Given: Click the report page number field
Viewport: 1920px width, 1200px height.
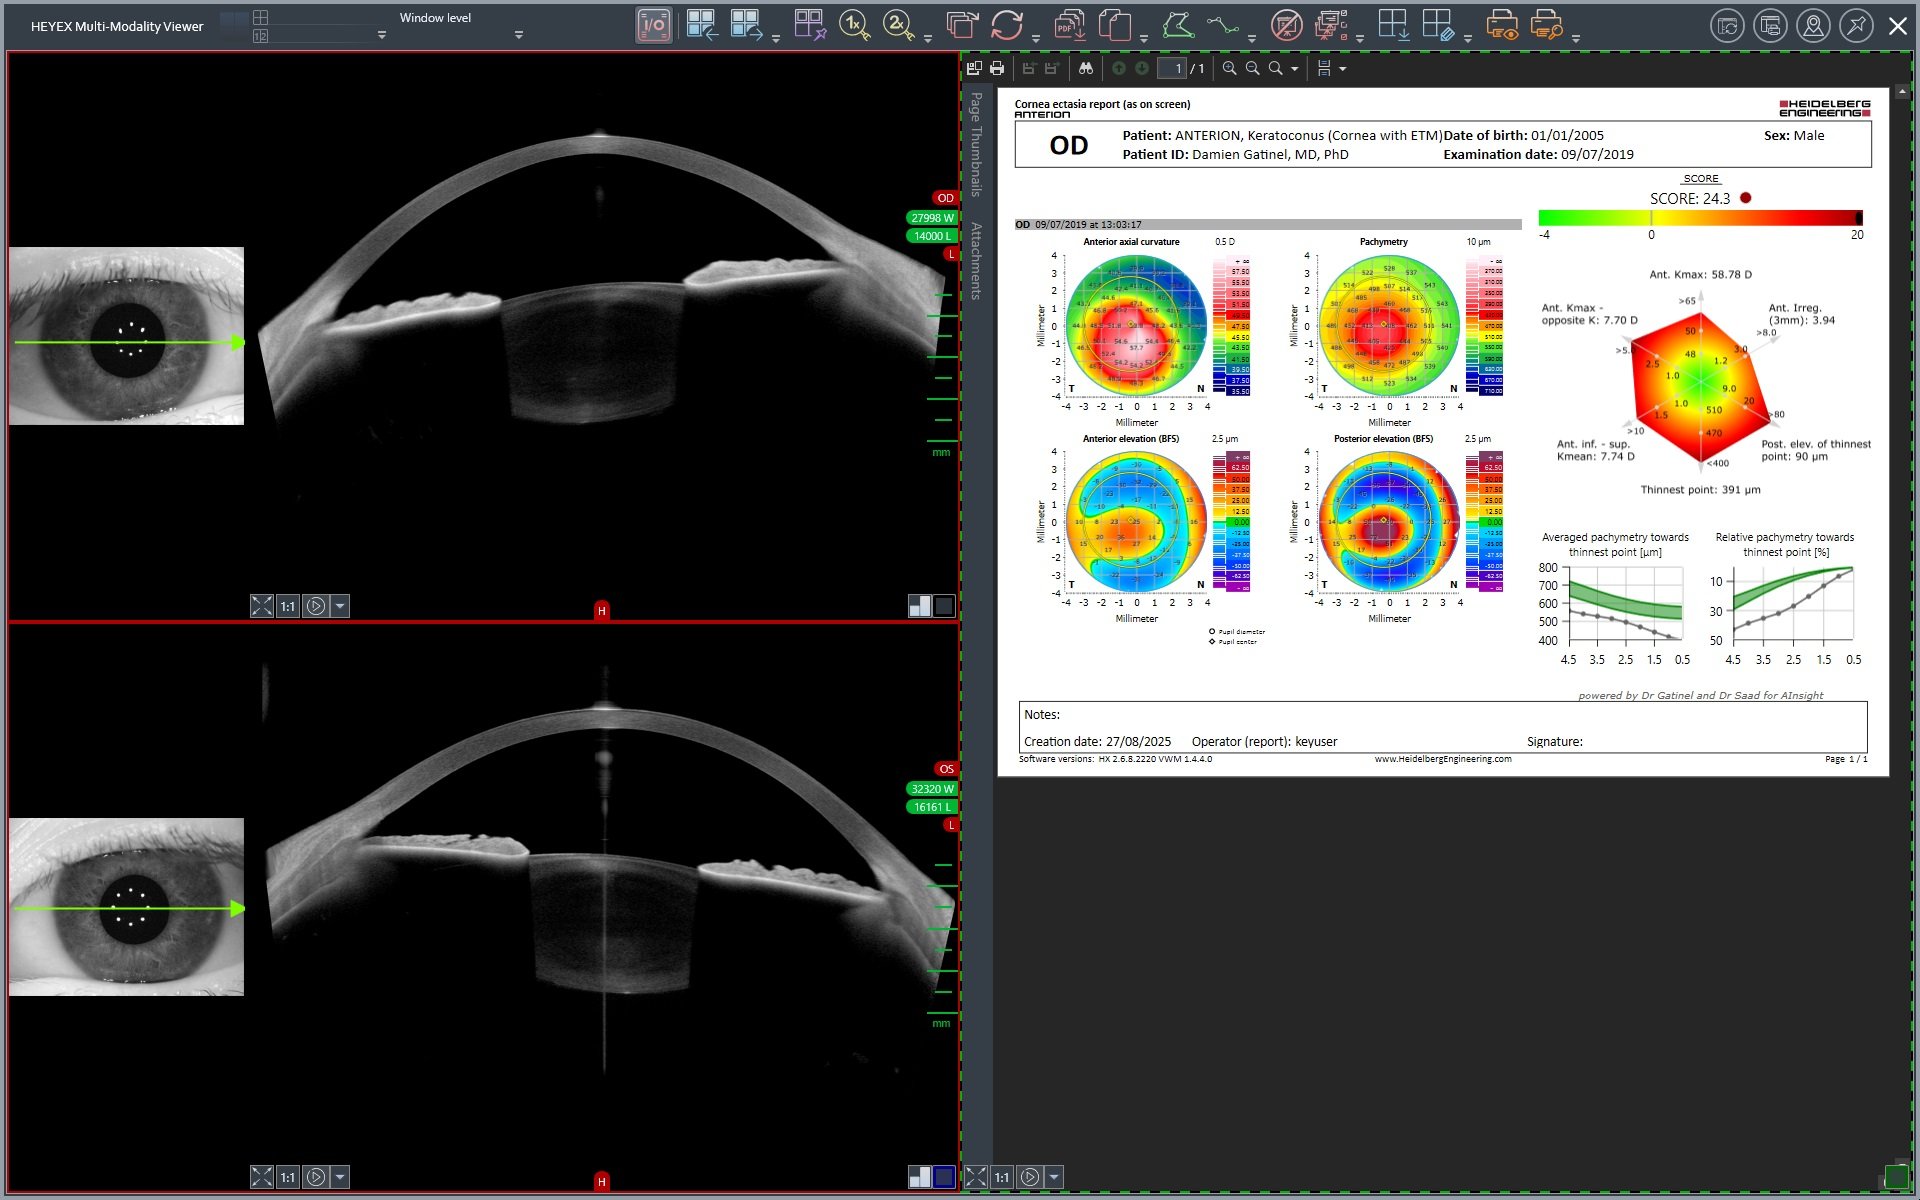Looking at the screenshot, I should pos(1171,68).
